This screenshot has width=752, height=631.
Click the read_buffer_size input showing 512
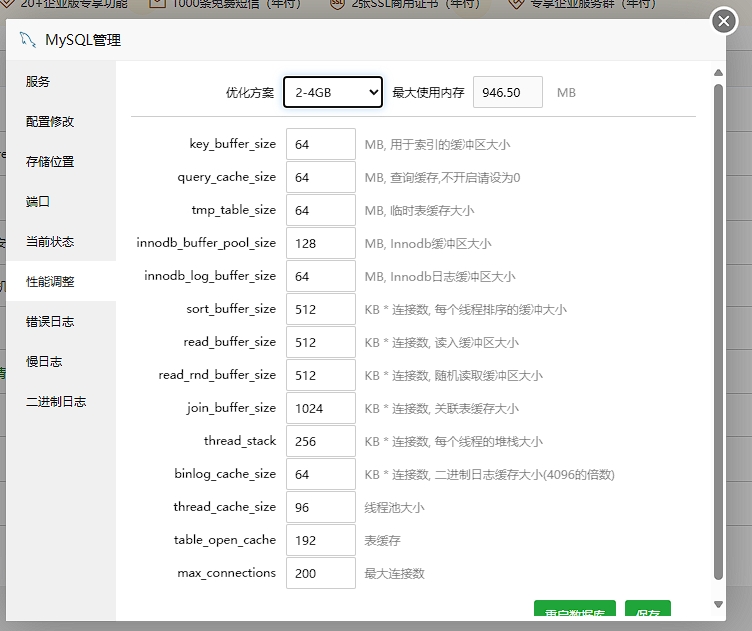[x=321, y=342]
